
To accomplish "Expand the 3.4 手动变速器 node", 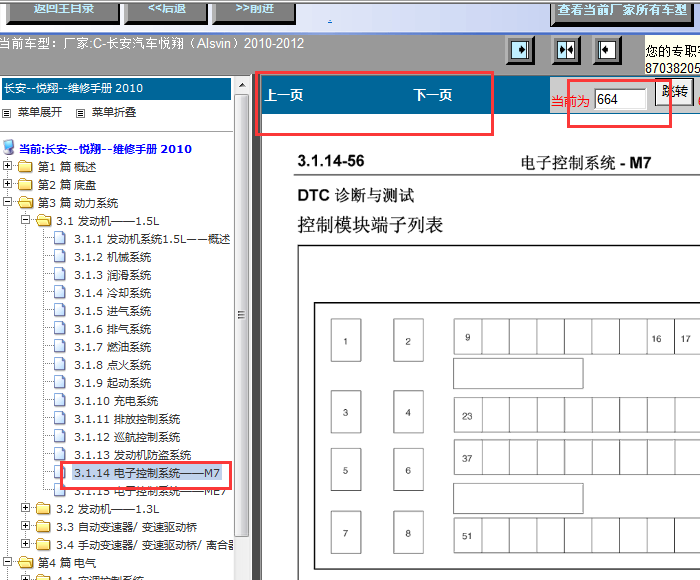I will 25,543.
